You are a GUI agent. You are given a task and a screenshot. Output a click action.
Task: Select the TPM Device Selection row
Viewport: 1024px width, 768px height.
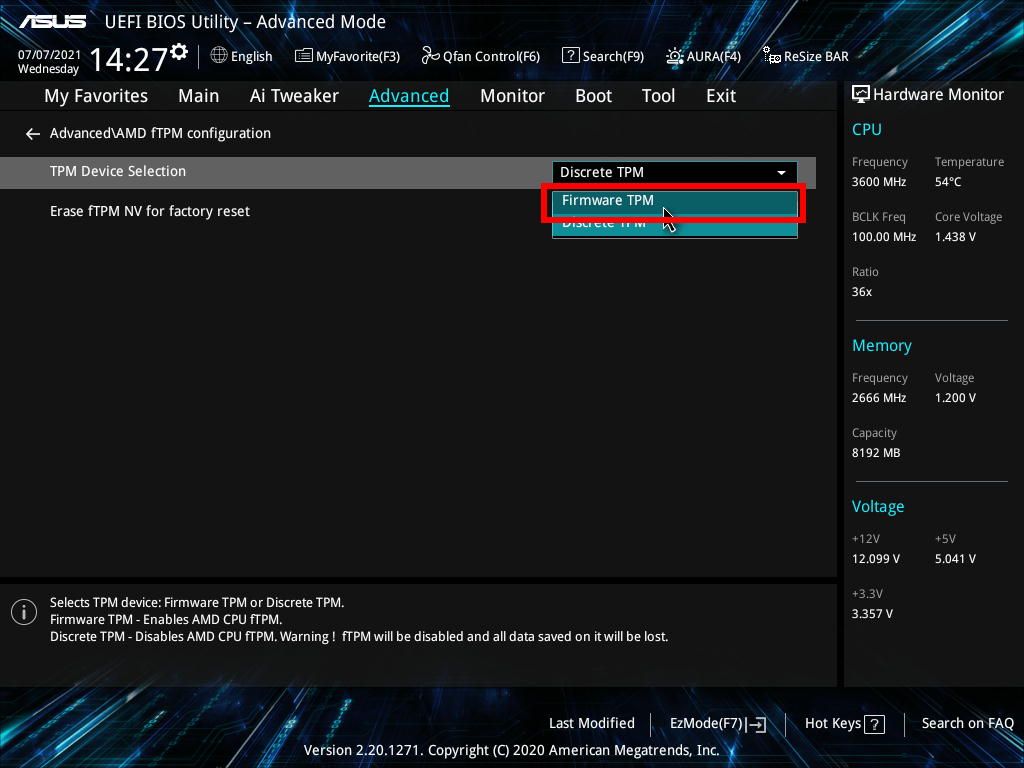click(408, 172)
